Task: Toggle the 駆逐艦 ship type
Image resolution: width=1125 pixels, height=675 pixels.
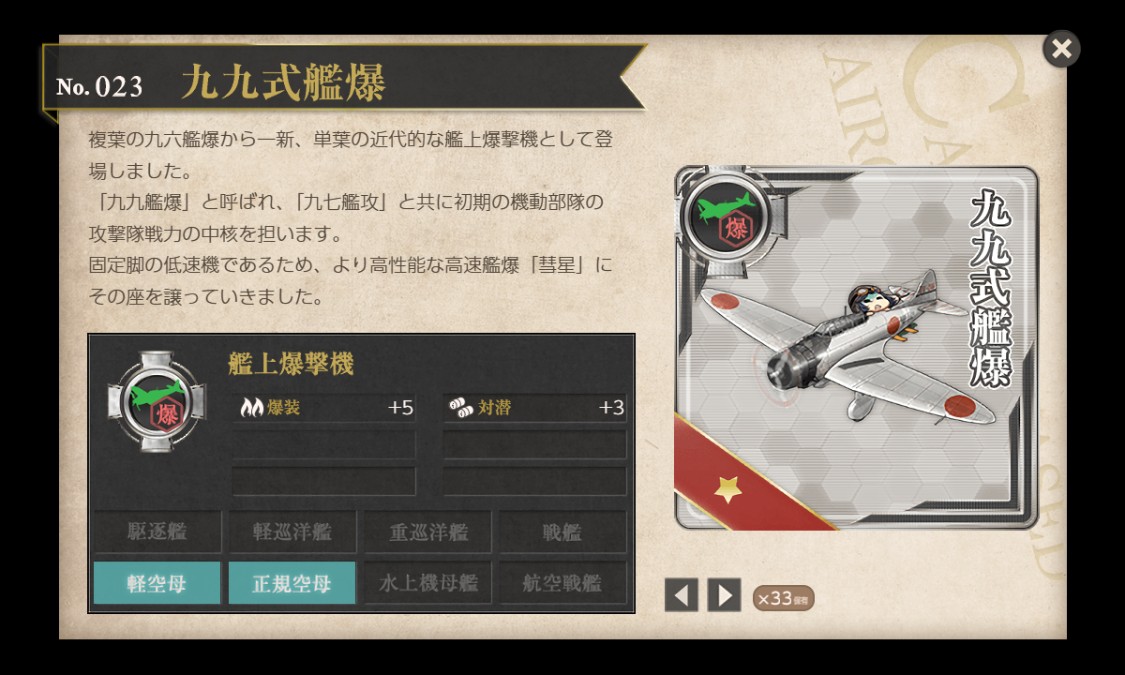Action: click(x=157, y=532)
